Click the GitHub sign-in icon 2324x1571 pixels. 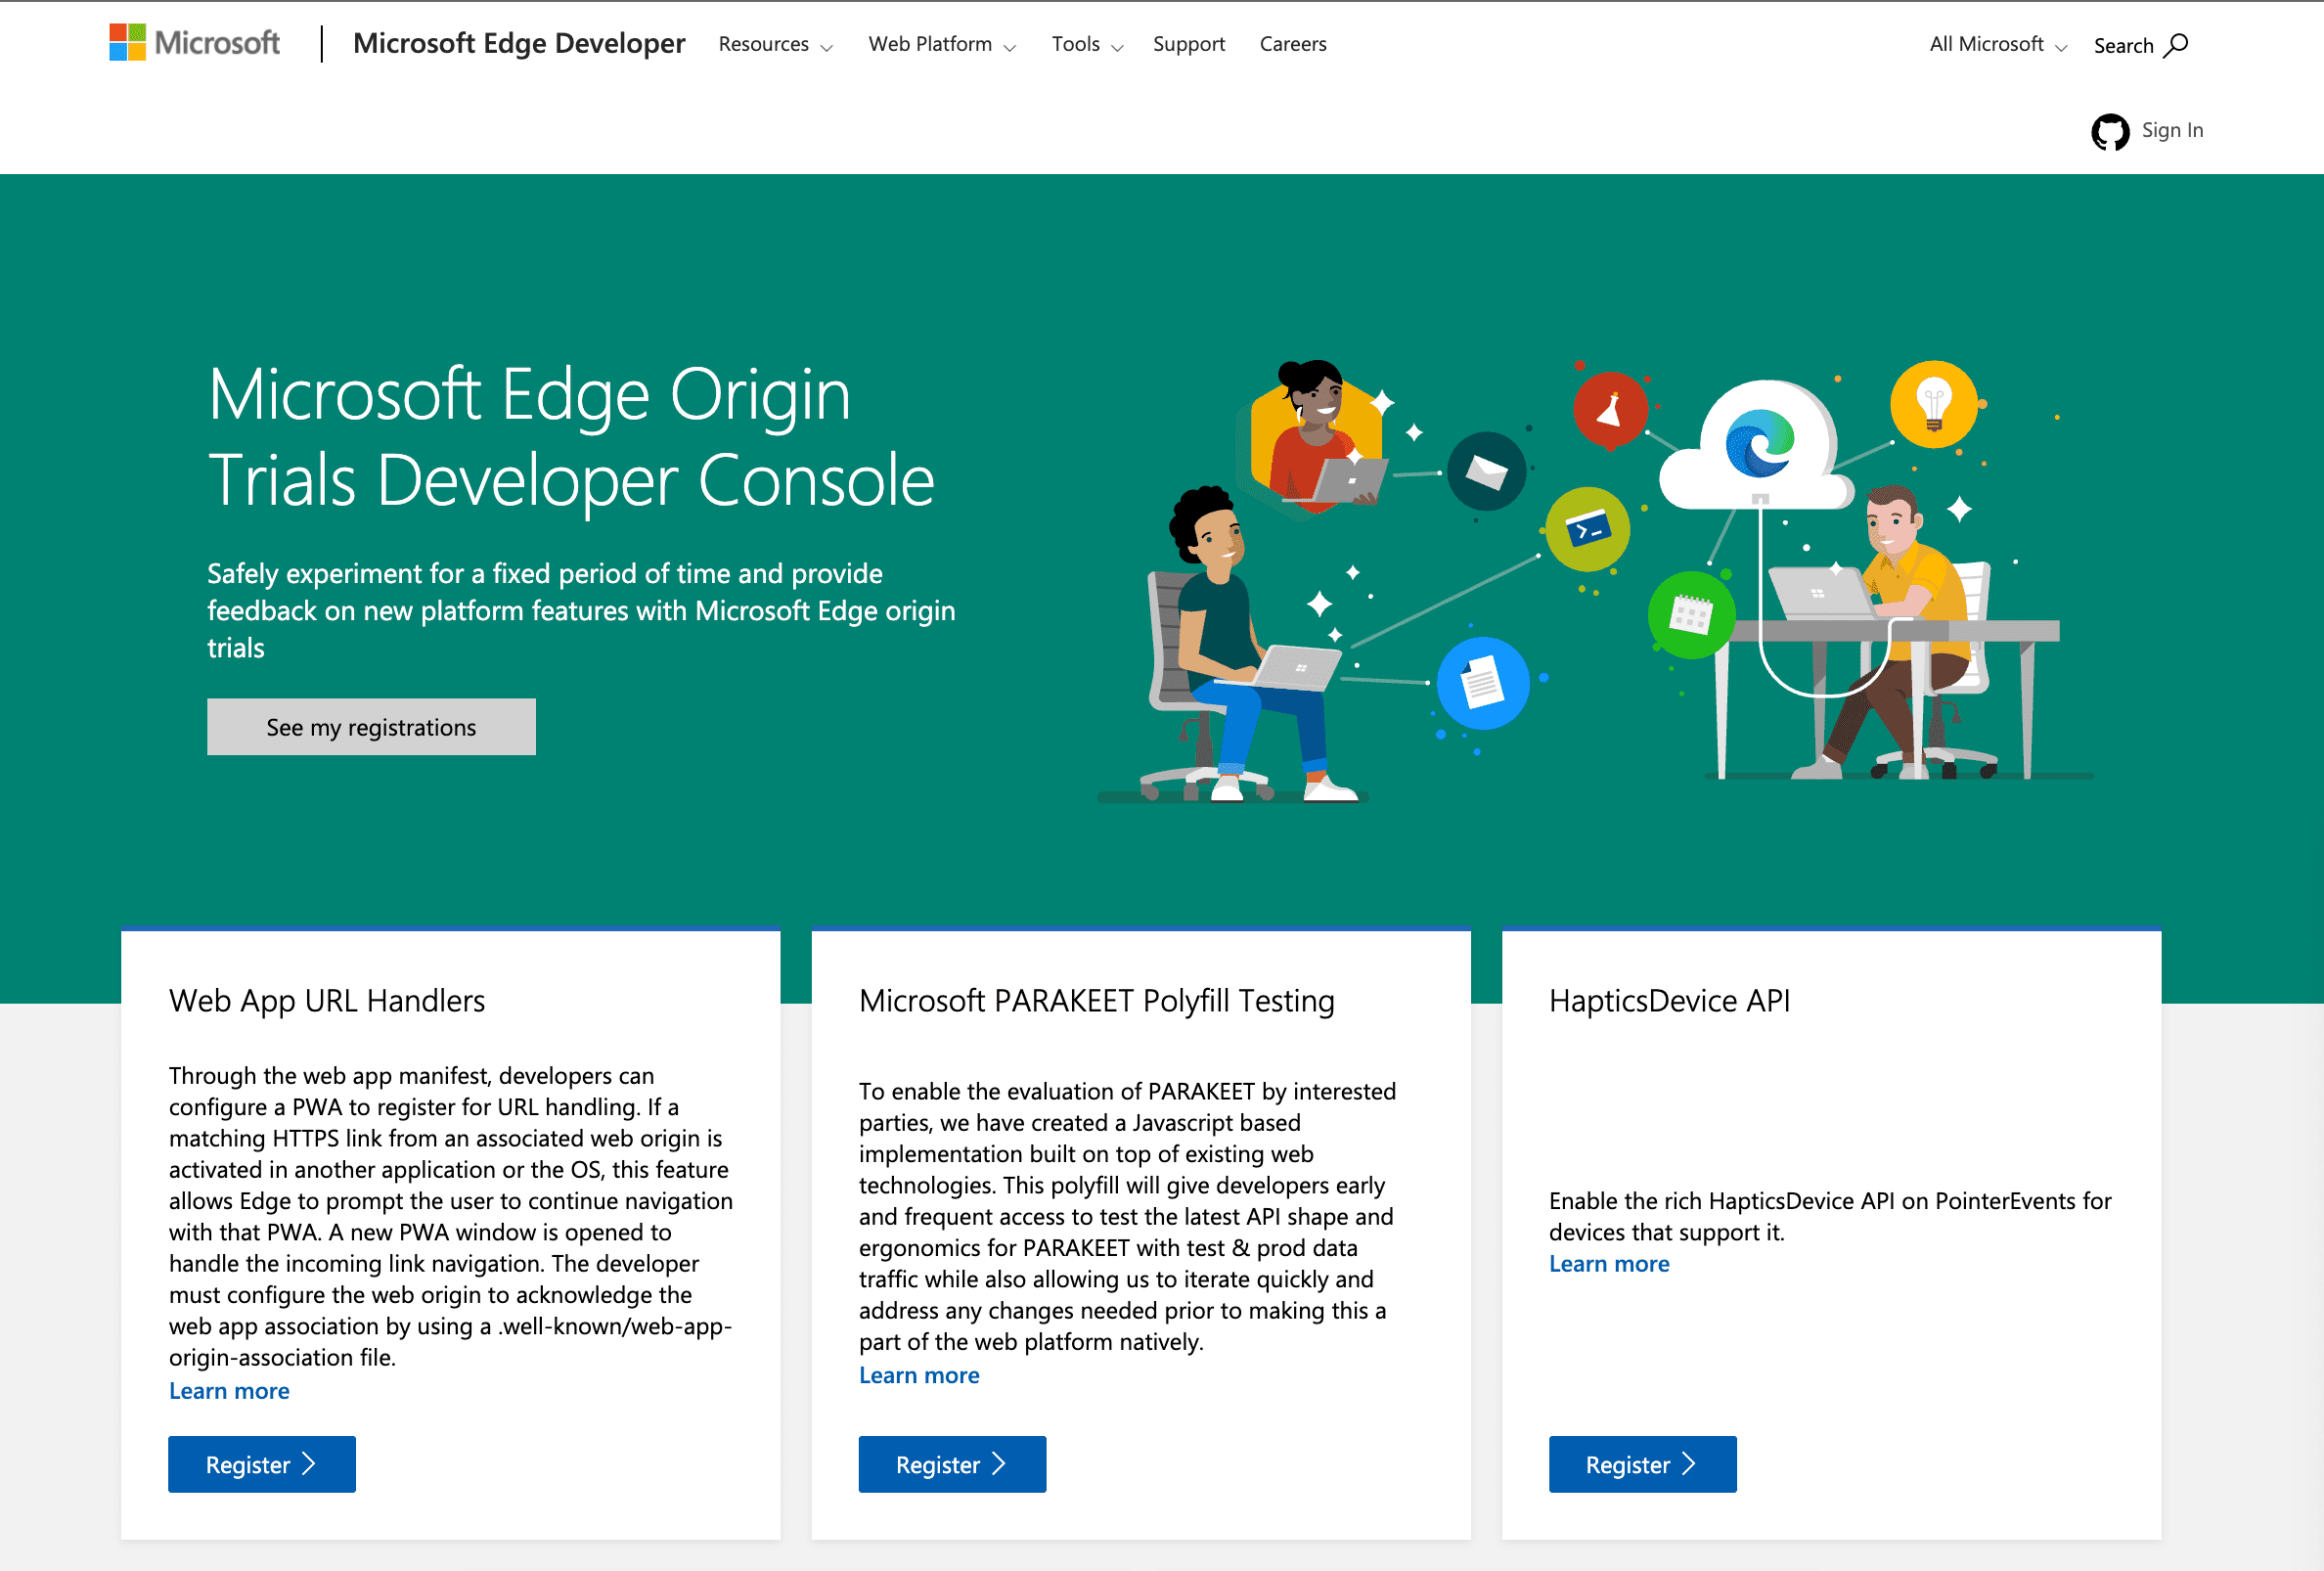pyautogui.click(x=2110, y=130)
